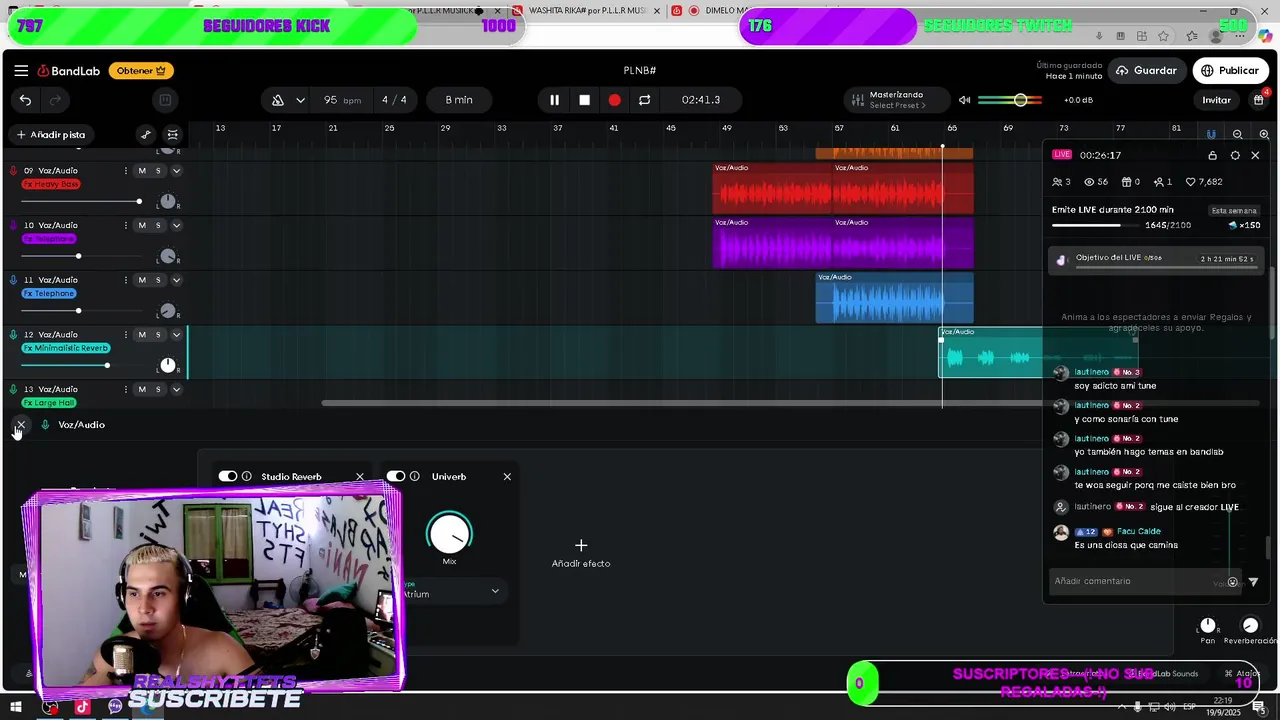Toggle the loop cycle button
Viewport: 1280px width, 720px height.
coord(644,100)
